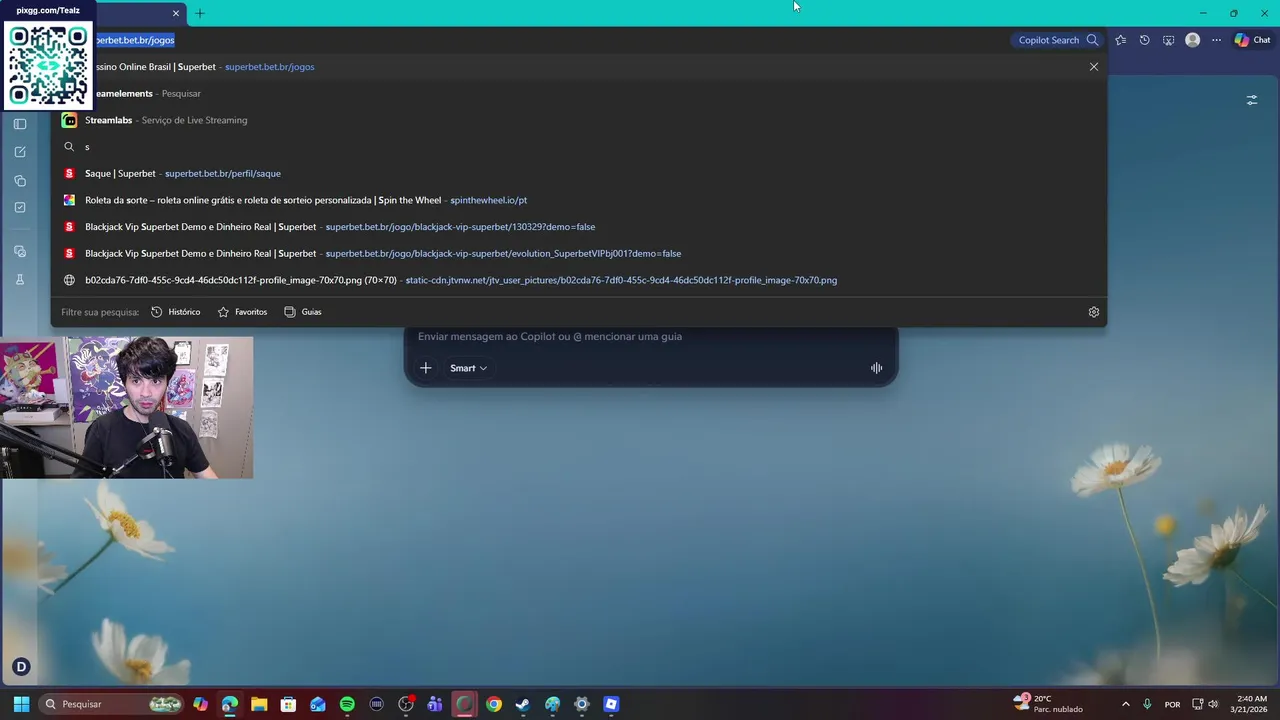Click the plus attach button in Copilot box
This screenshot has width=1280, height=720.
[425, 368]
